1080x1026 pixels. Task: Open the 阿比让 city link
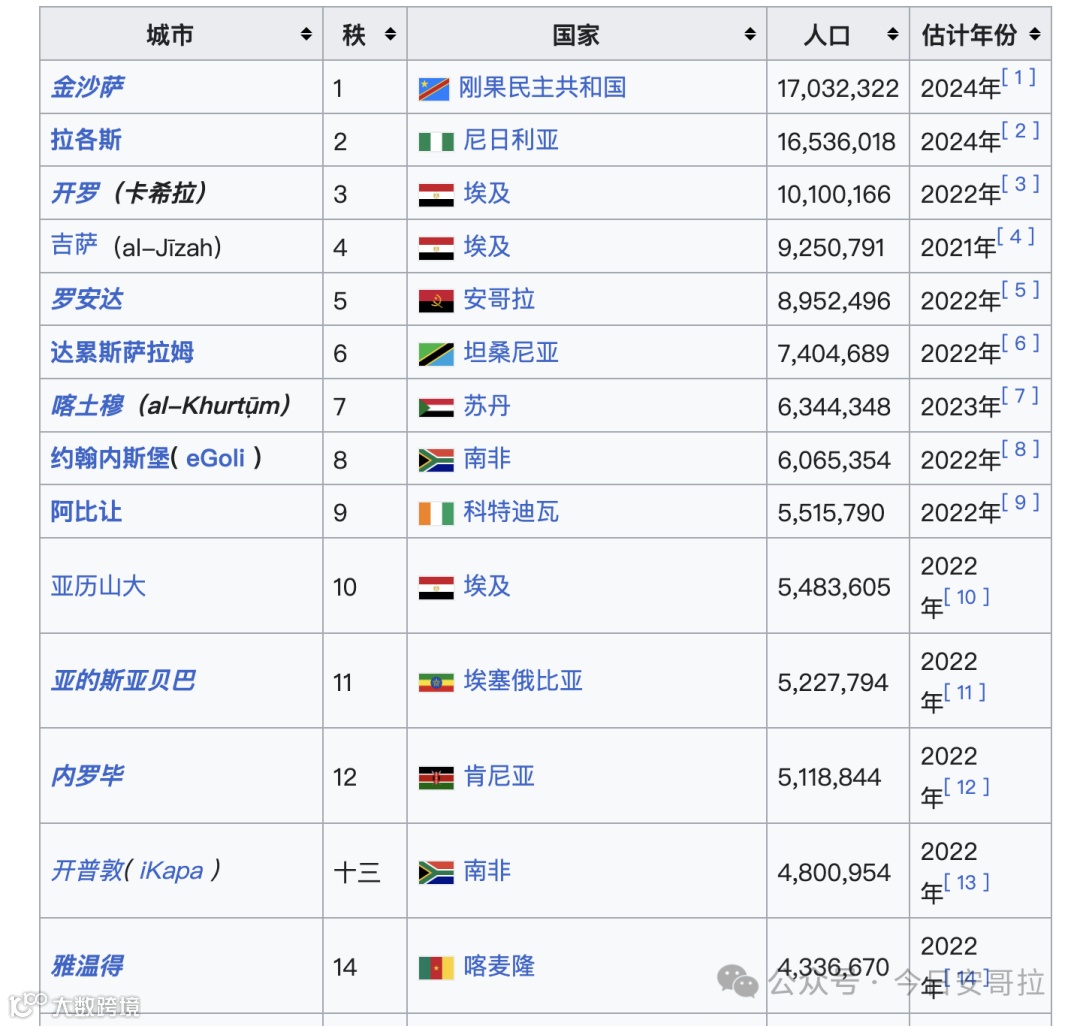click(86, 512)
